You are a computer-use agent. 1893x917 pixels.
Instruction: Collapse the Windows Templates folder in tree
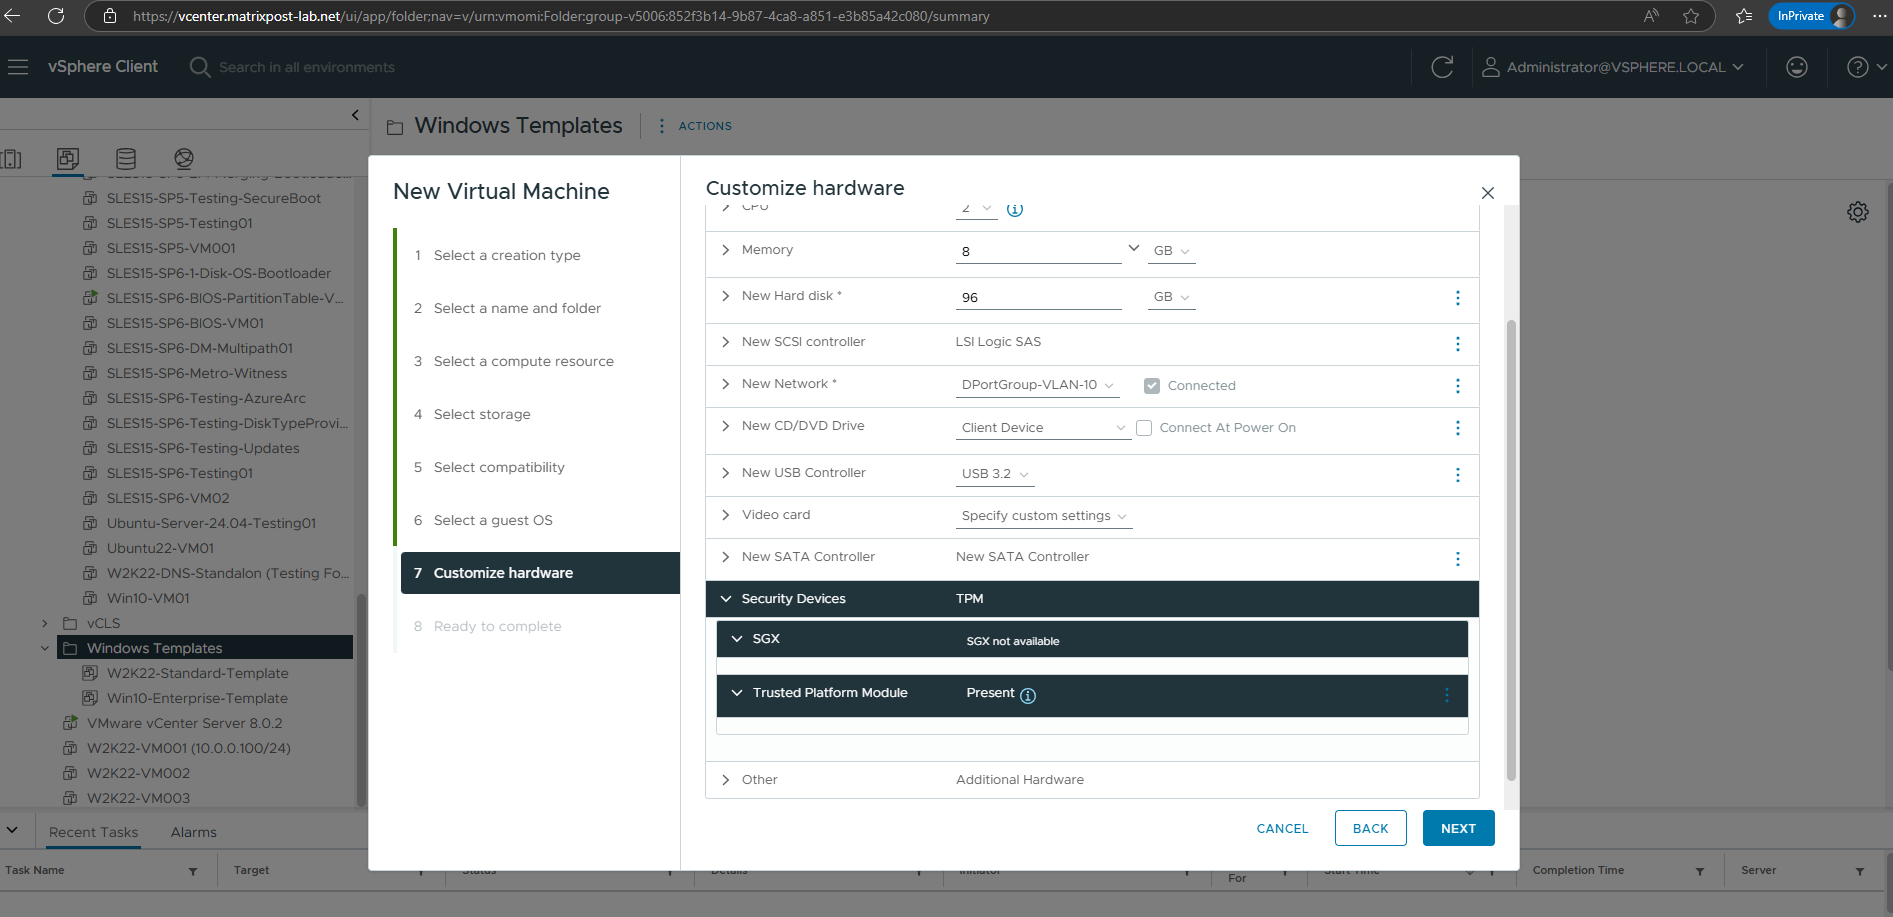[45, 648]
